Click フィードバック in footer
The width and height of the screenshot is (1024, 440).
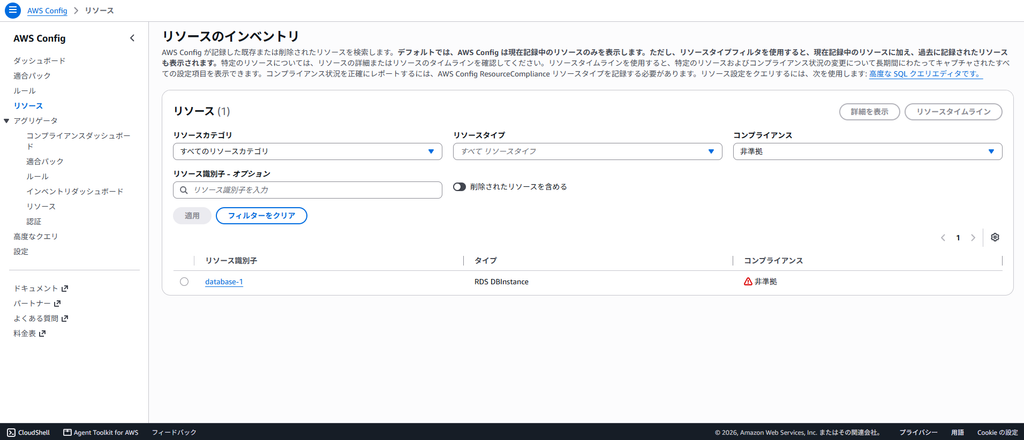(174, 432)
